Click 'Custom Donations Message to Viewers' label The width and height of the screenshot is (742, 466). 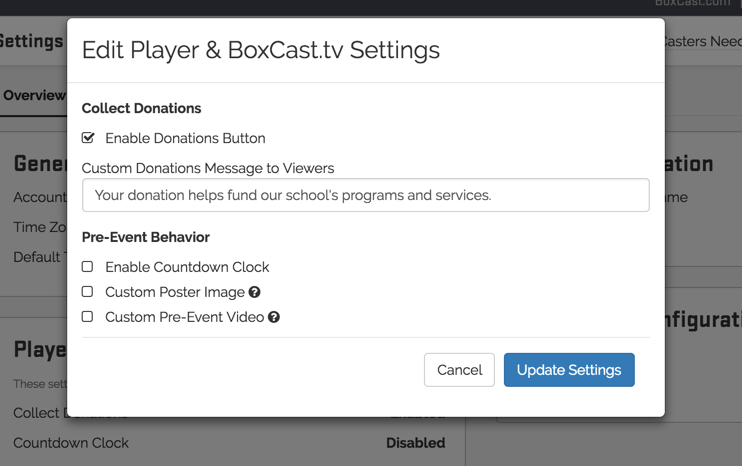[208, 168]
